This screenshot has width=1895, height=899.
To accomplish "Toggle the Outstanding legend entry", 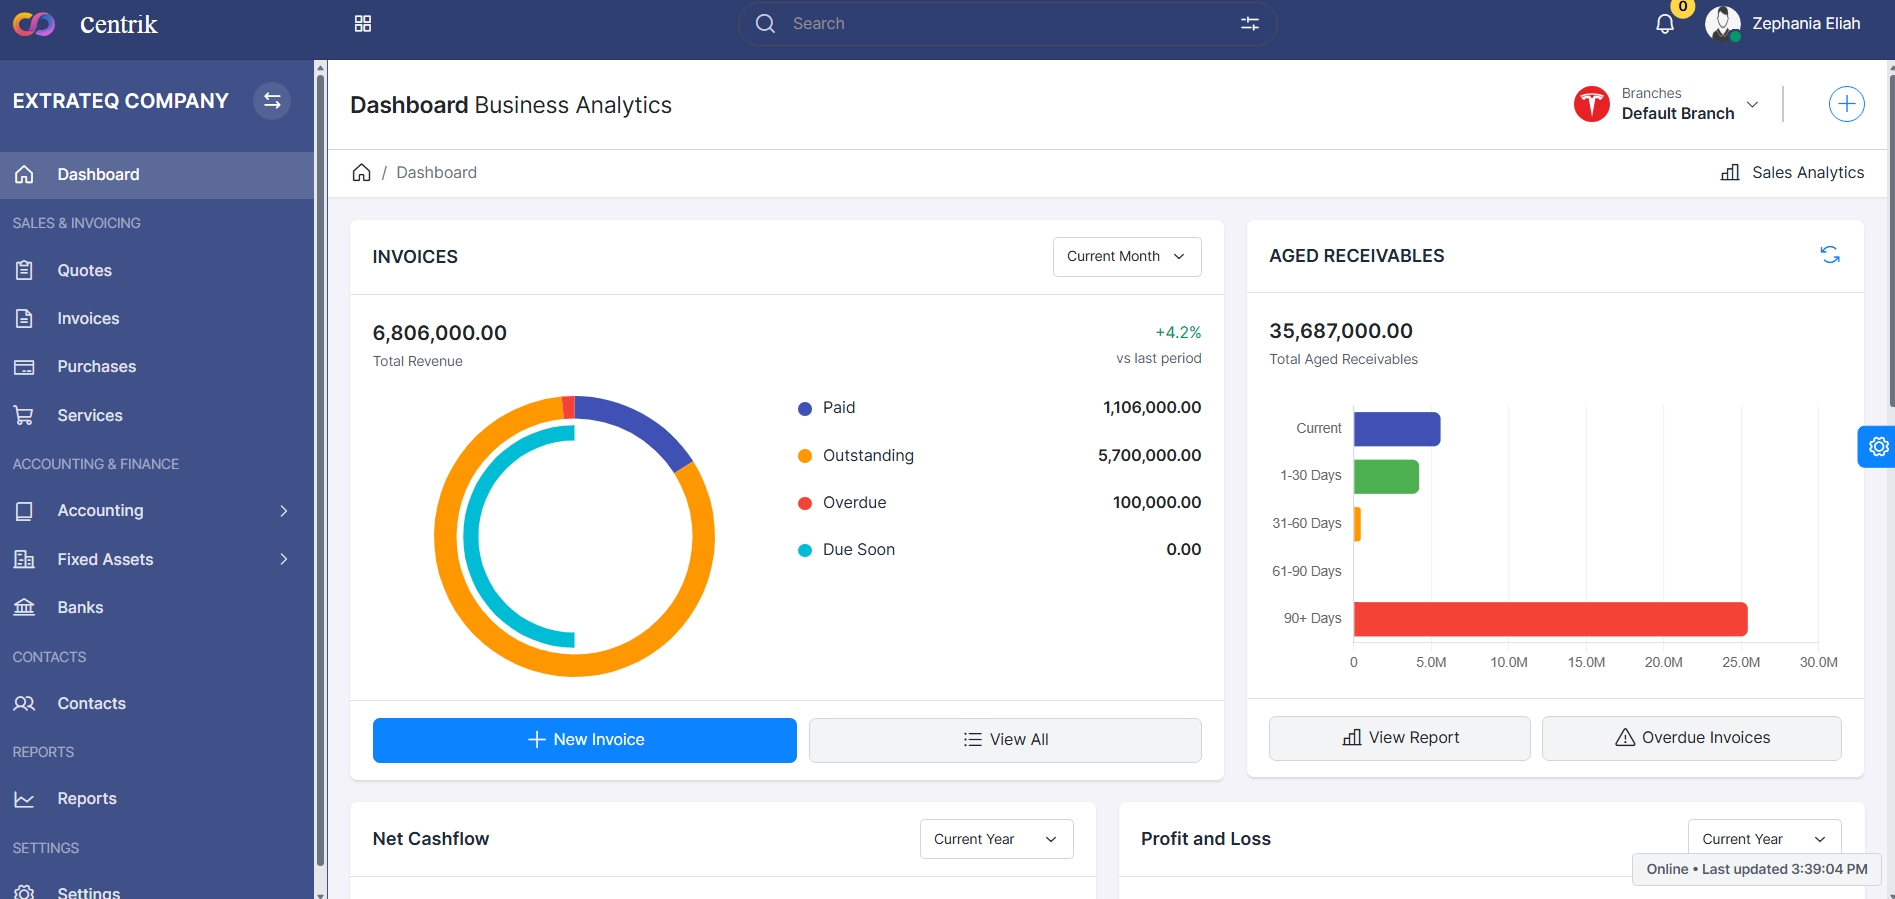I will (x=867, y=456).
